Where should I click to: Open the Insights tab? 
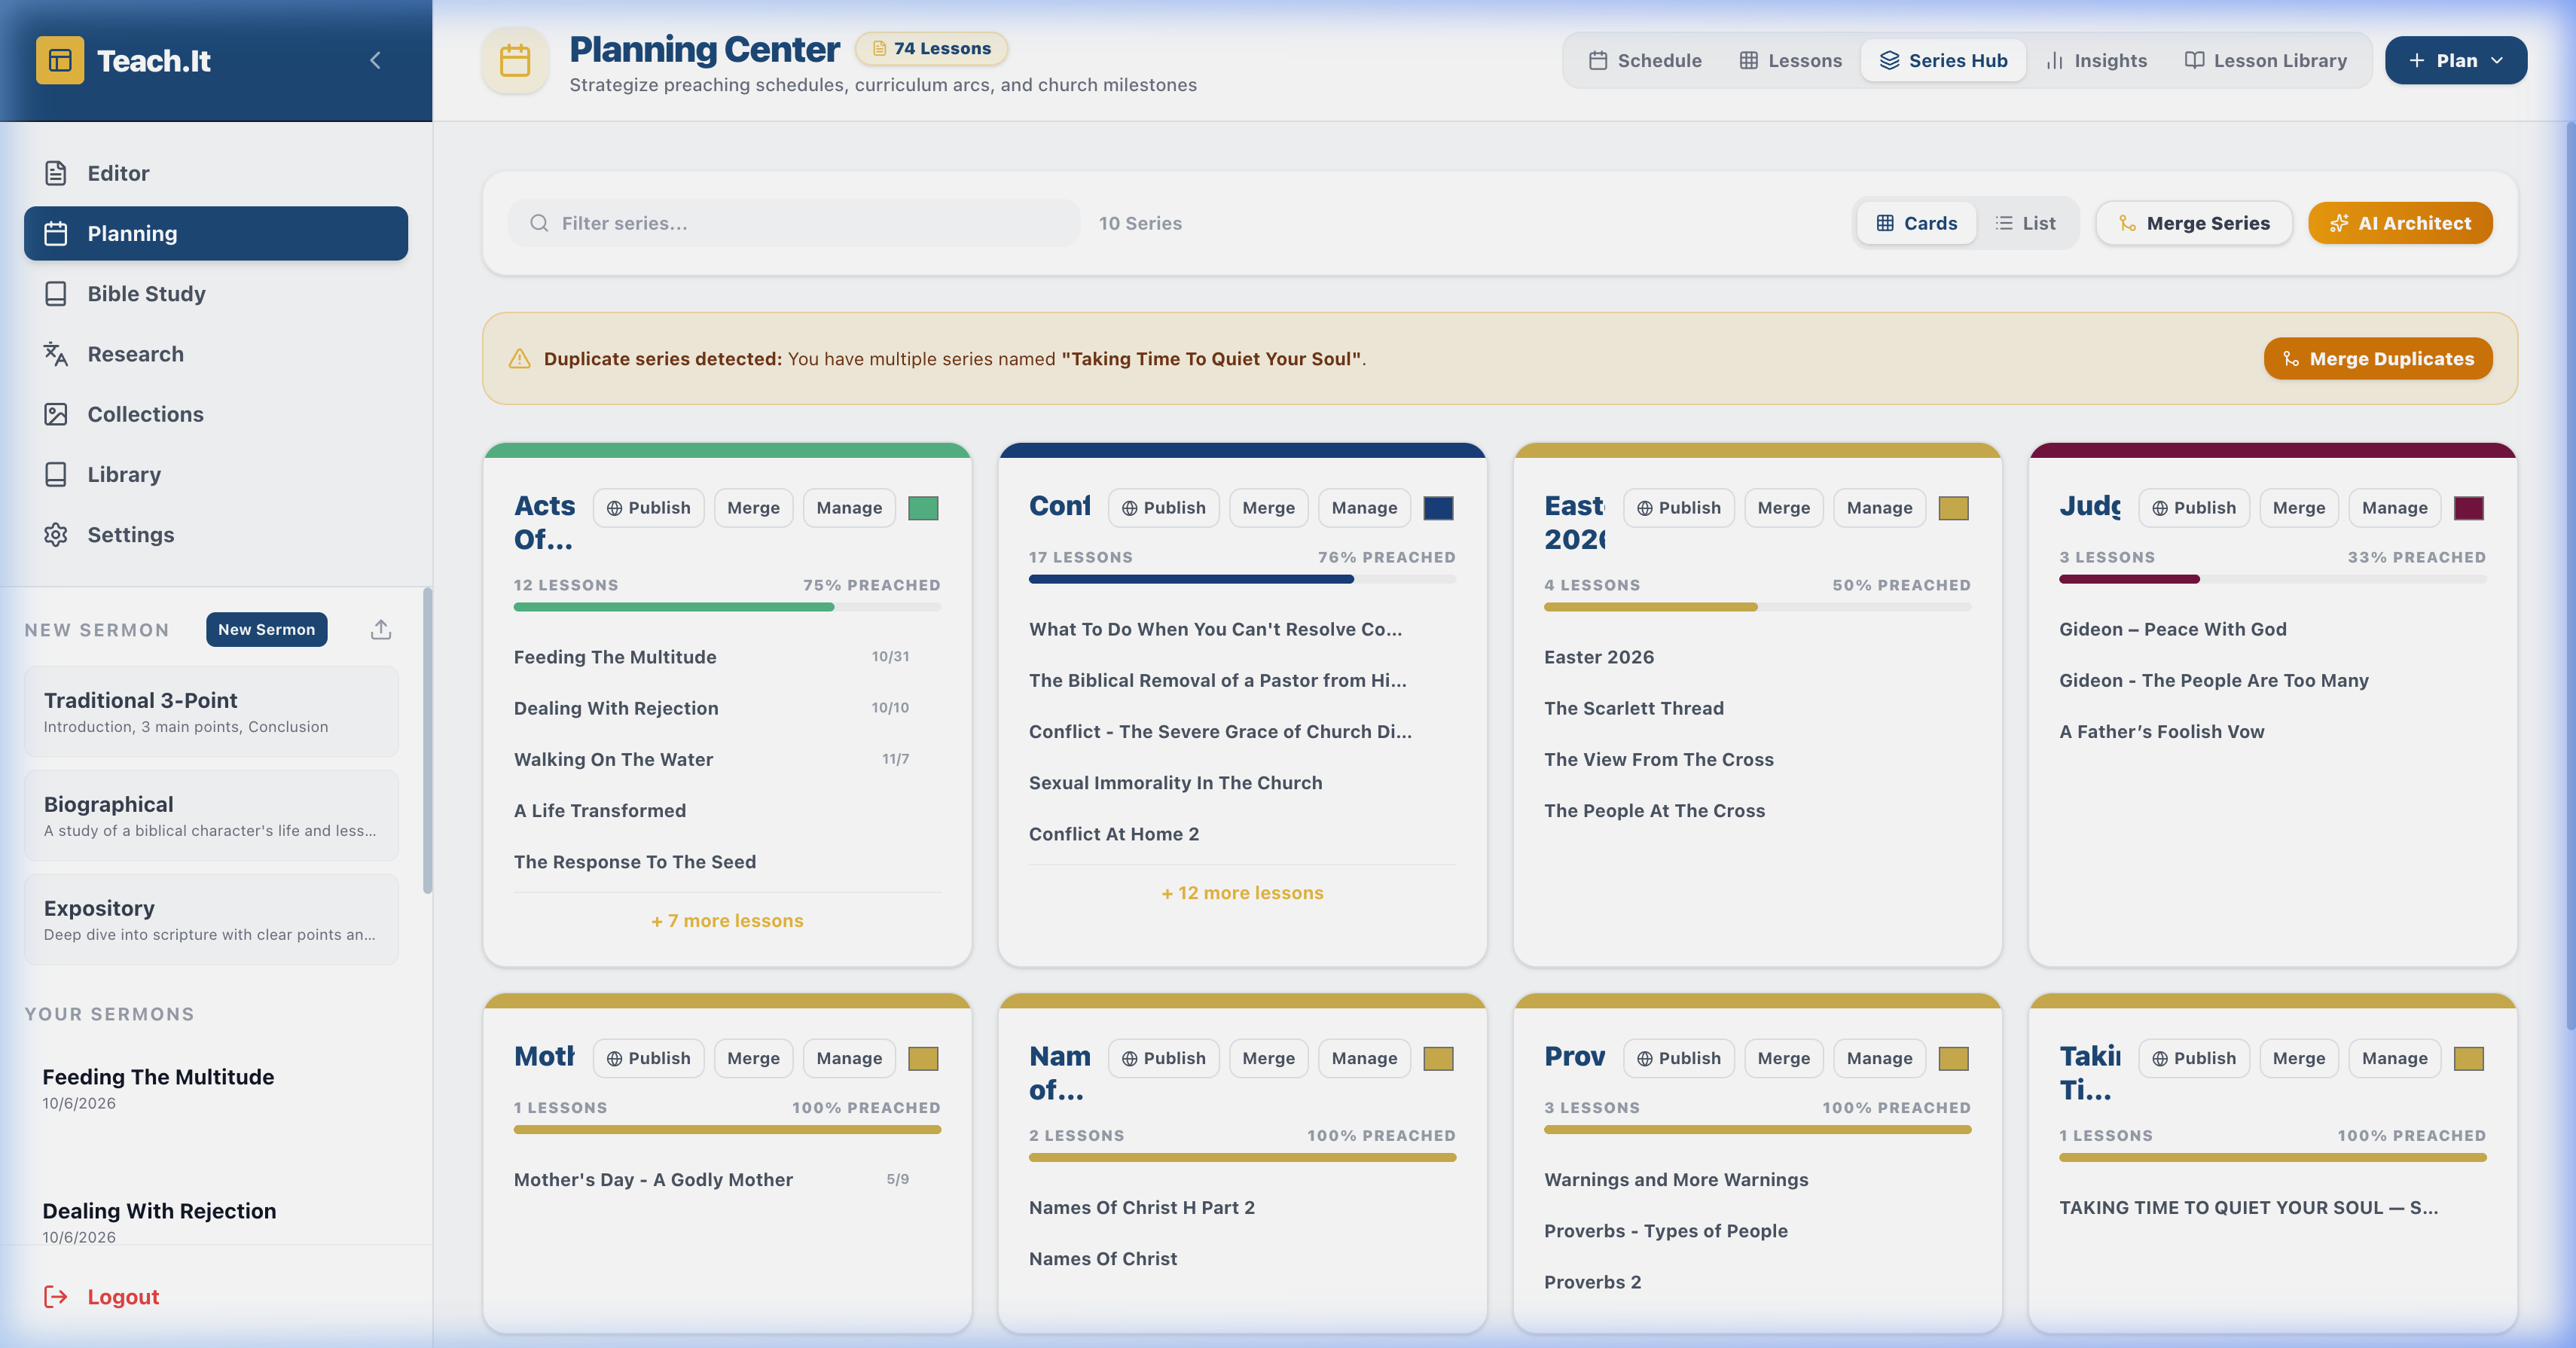pyautogui.click(x=2096, y=60)
